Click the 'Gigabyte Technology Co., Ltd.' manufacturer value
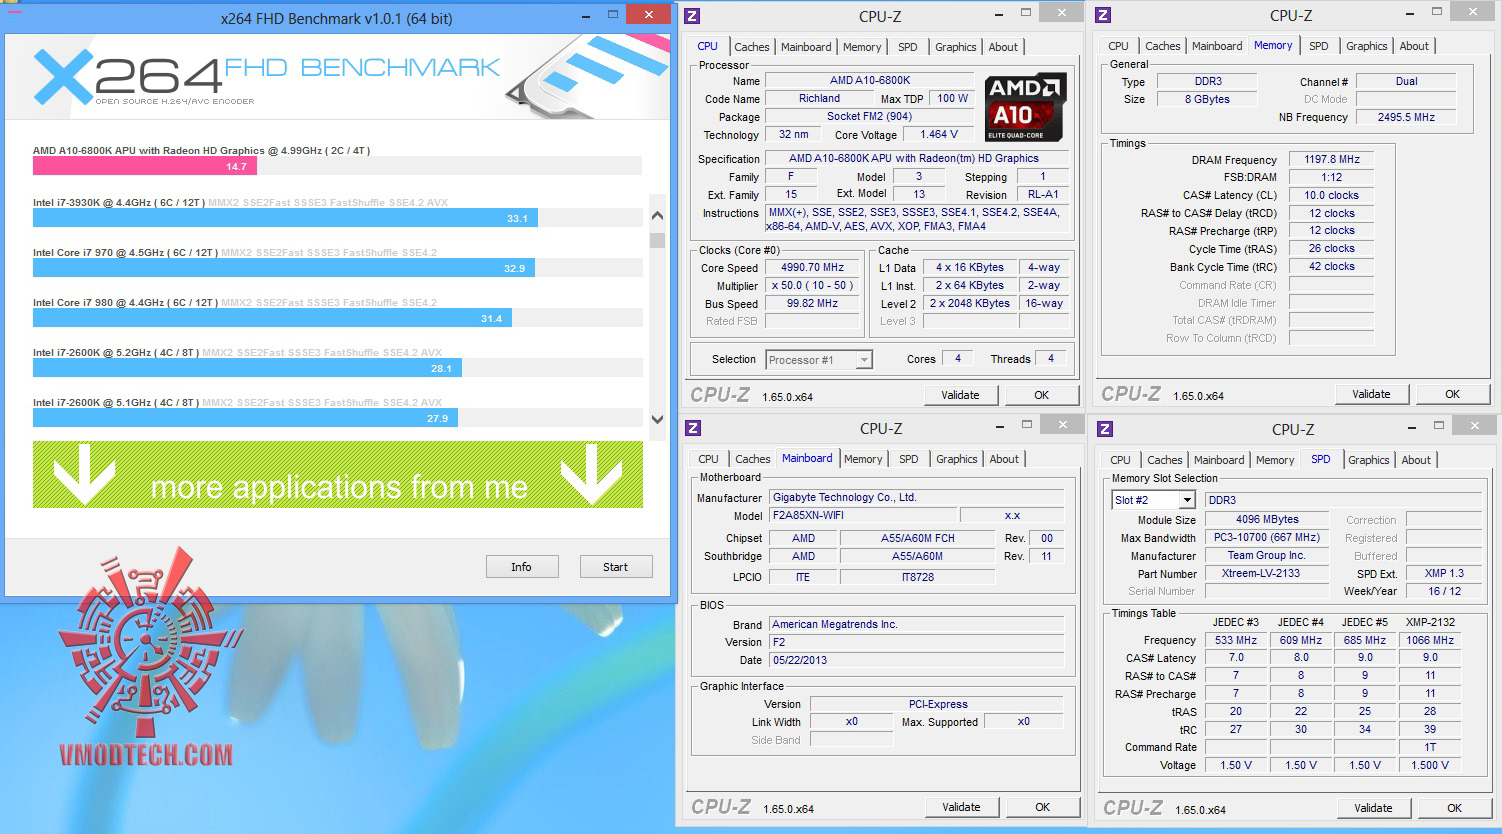 (917, 498)
